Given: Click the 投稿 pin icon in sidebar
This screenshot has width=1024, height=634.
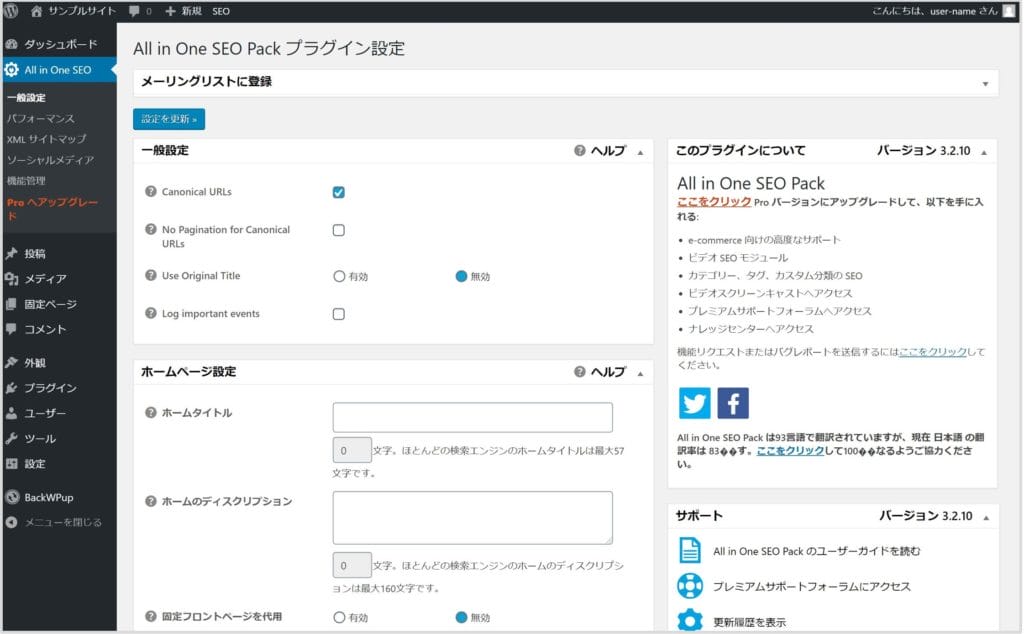Looking at the screenshot, I should 11,253.
